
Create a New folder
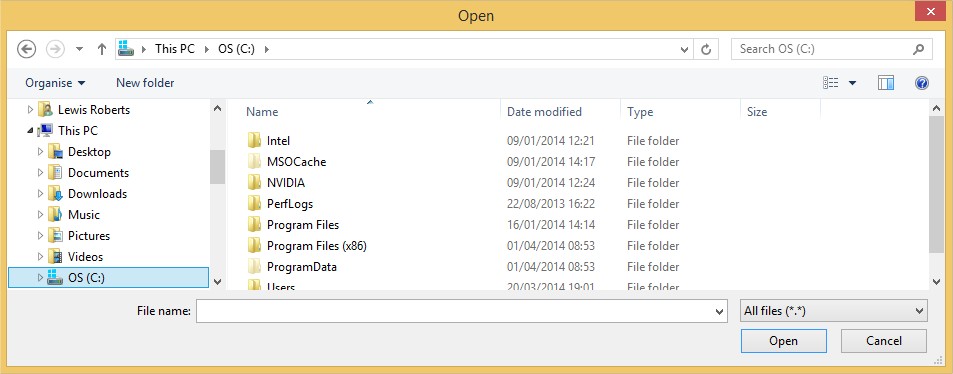click(x=145, y=83)
